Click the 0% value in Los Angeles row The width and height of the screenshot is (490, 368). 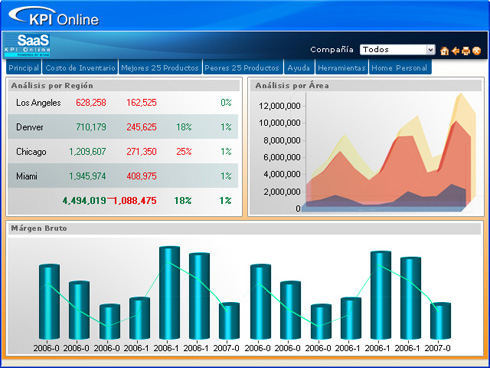coord(226,103)
